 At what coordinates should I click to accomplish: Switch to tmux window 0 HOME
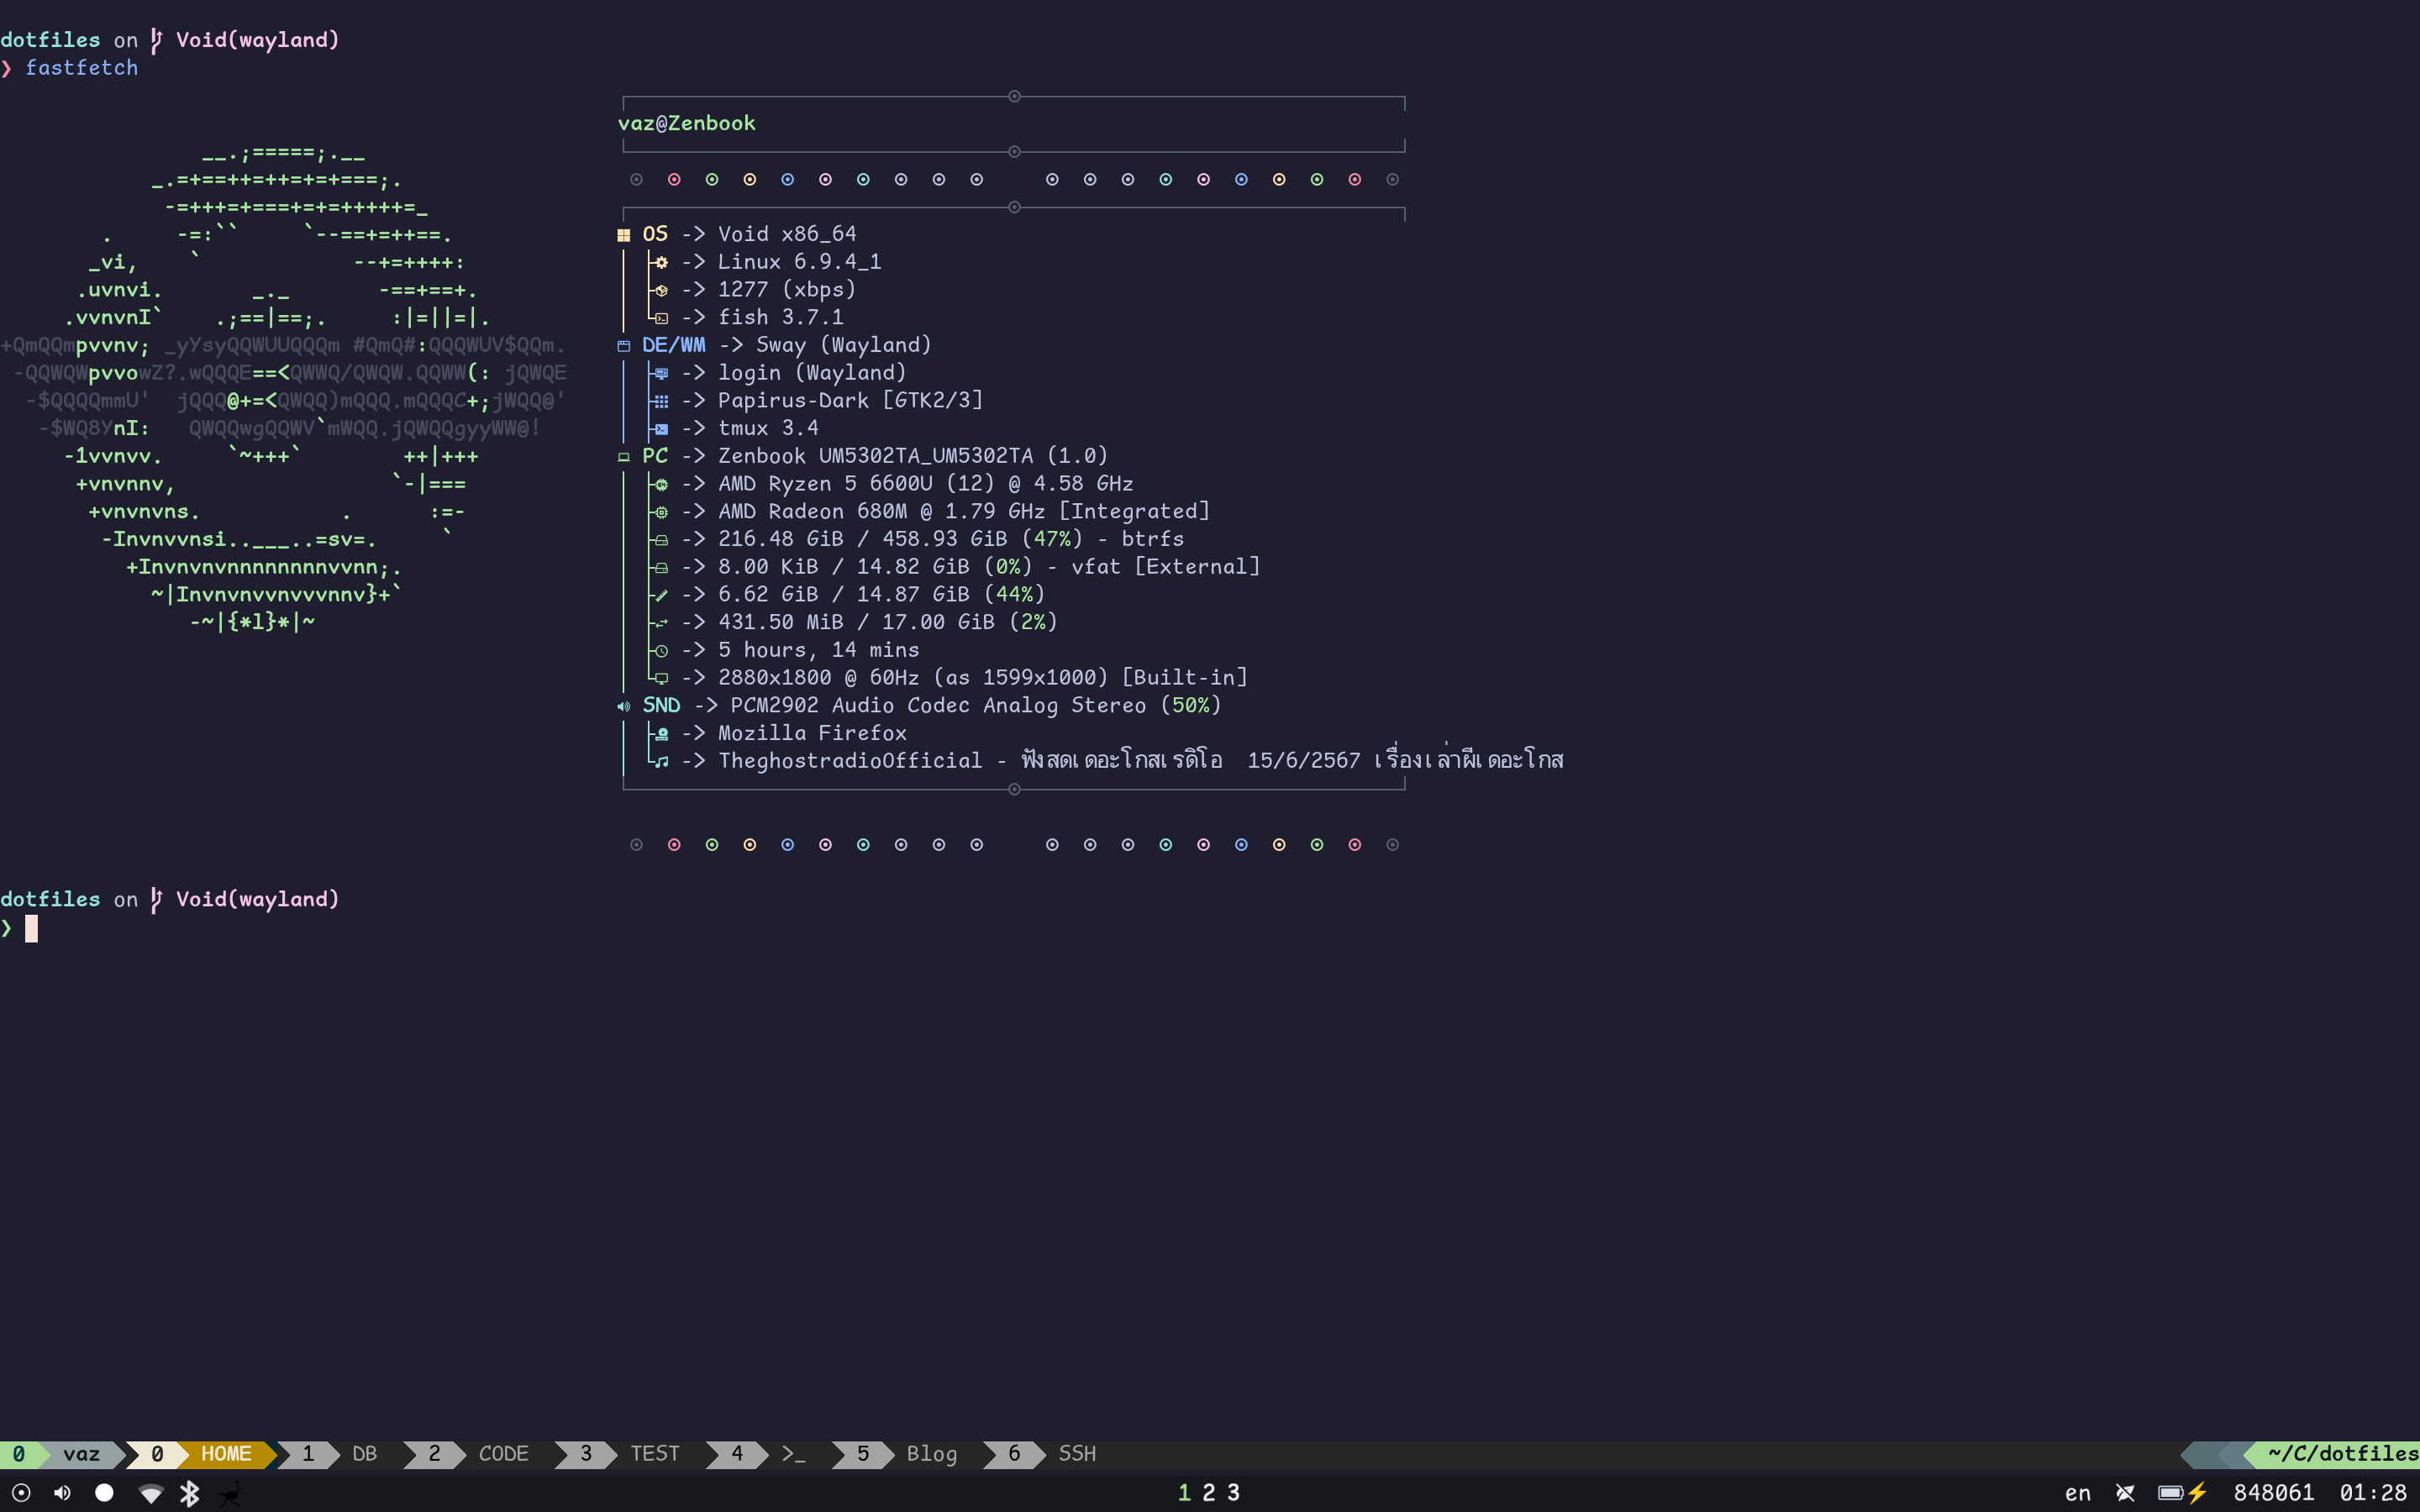point(200,1454)
